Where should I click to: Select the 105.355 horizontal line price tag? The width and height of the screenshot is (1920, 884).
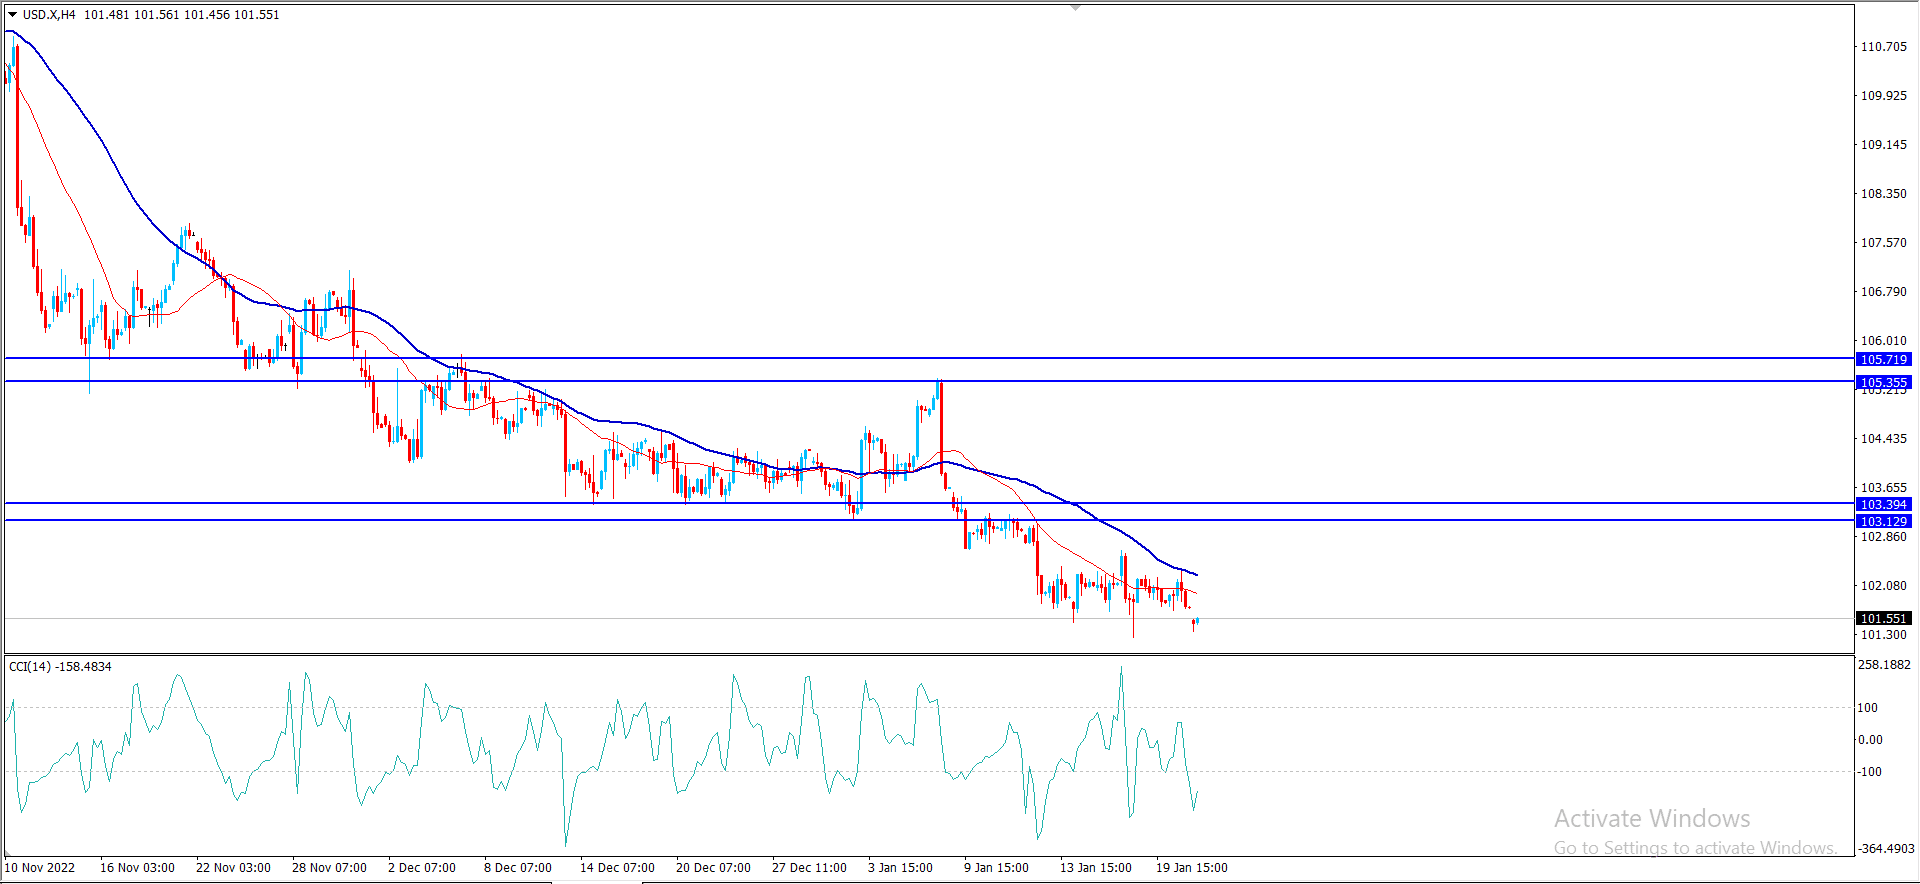(x=1884, y=382)
